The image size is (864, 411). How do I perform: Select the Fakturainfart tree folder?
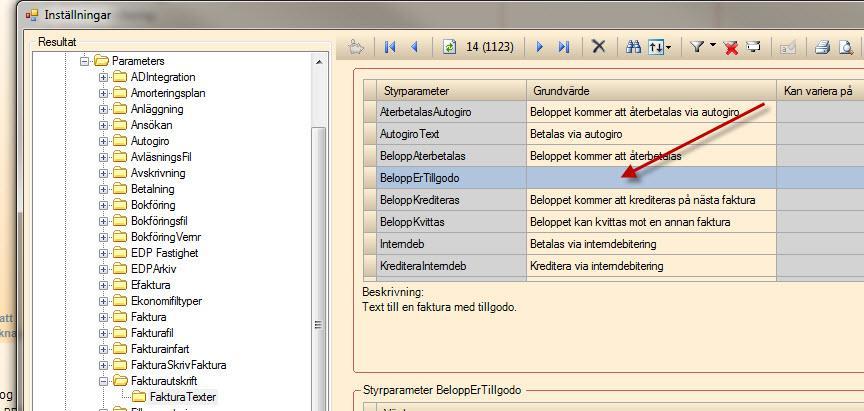(x=160, y=349)
